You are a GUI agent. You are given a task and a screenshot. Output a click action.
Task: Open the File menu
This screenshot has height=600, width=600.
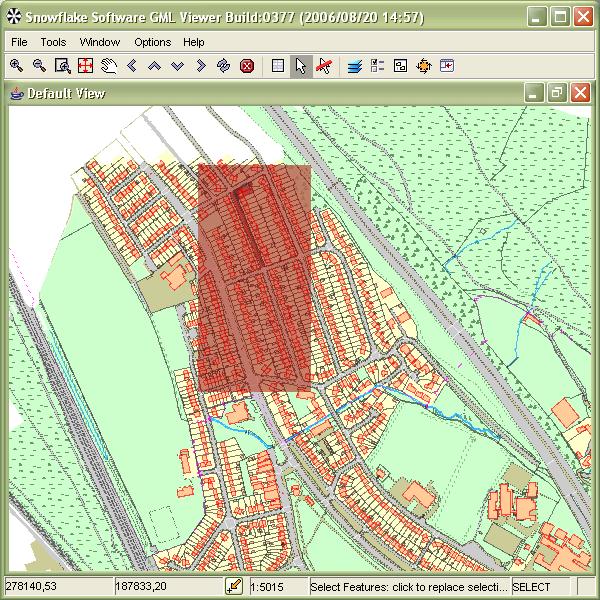(x=20, y=42)
